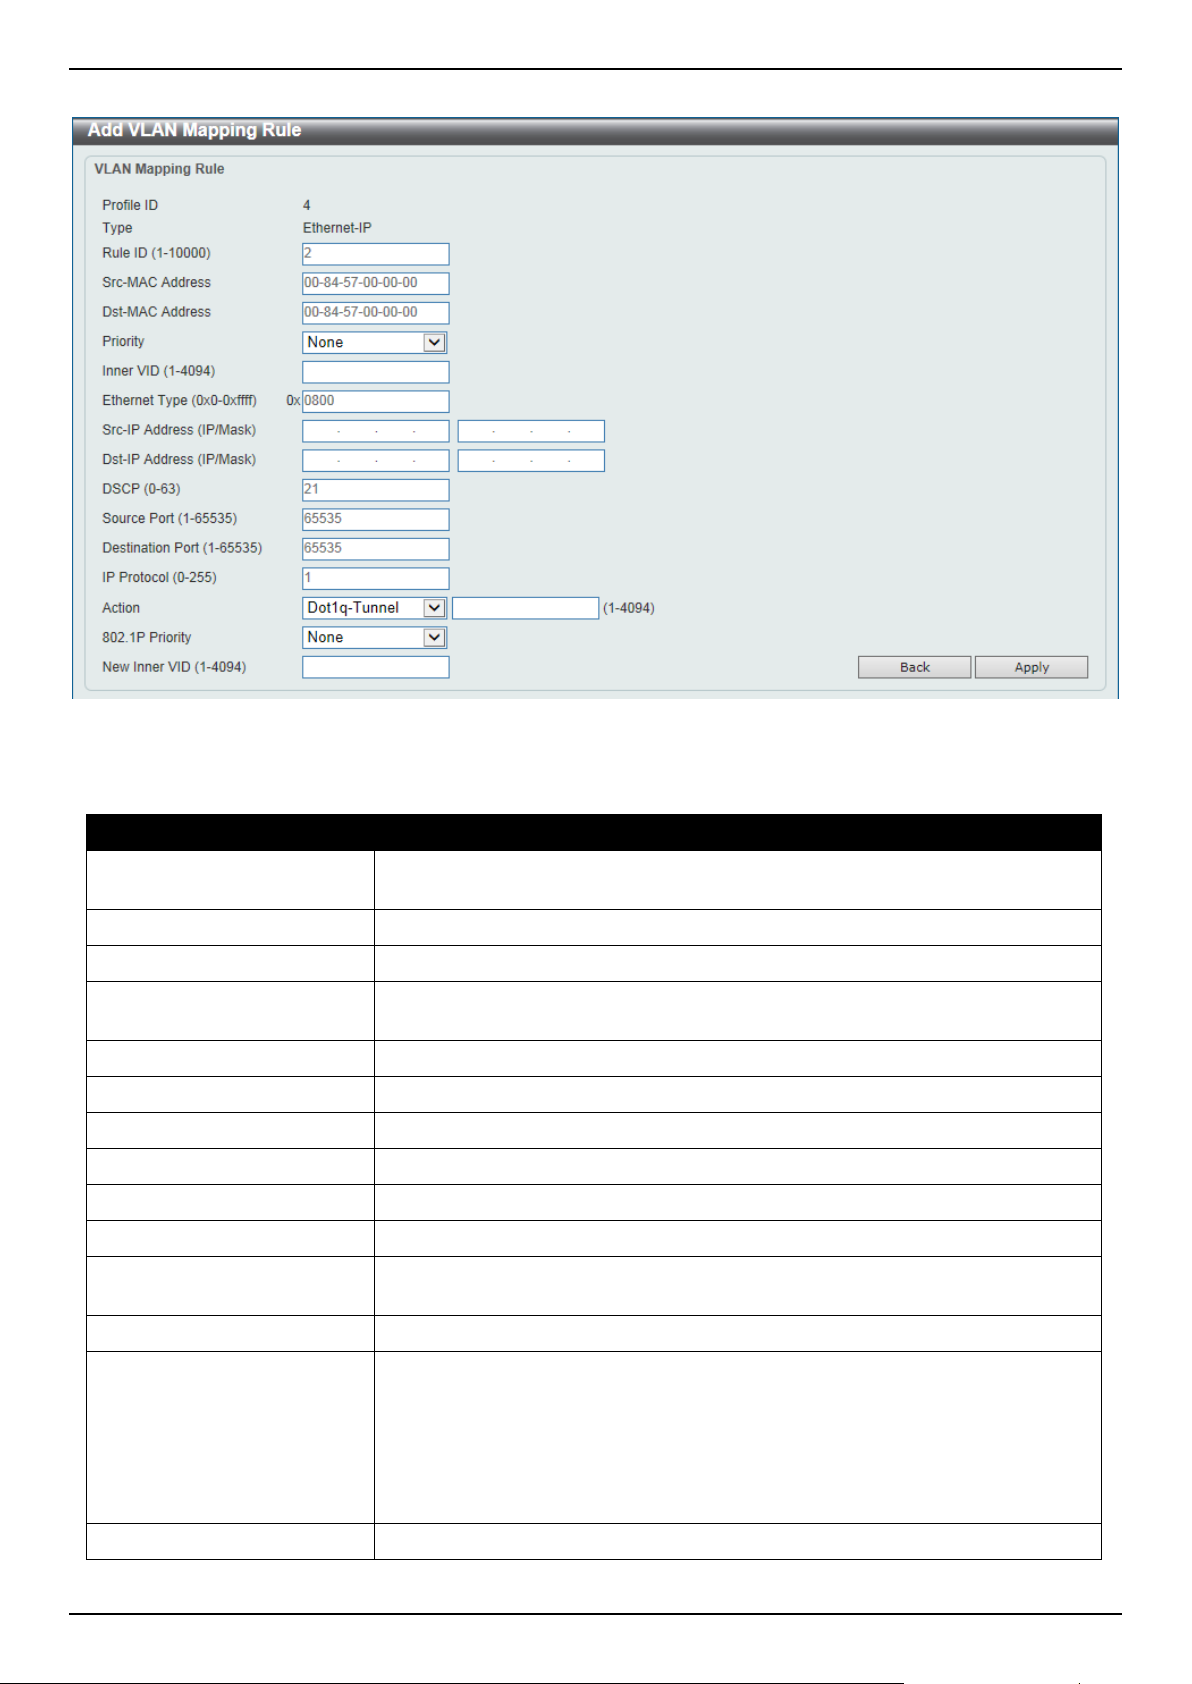Click the Ethernet Type field
This screenshot has height=1684, width=1192.
click(x=376, y=401)
